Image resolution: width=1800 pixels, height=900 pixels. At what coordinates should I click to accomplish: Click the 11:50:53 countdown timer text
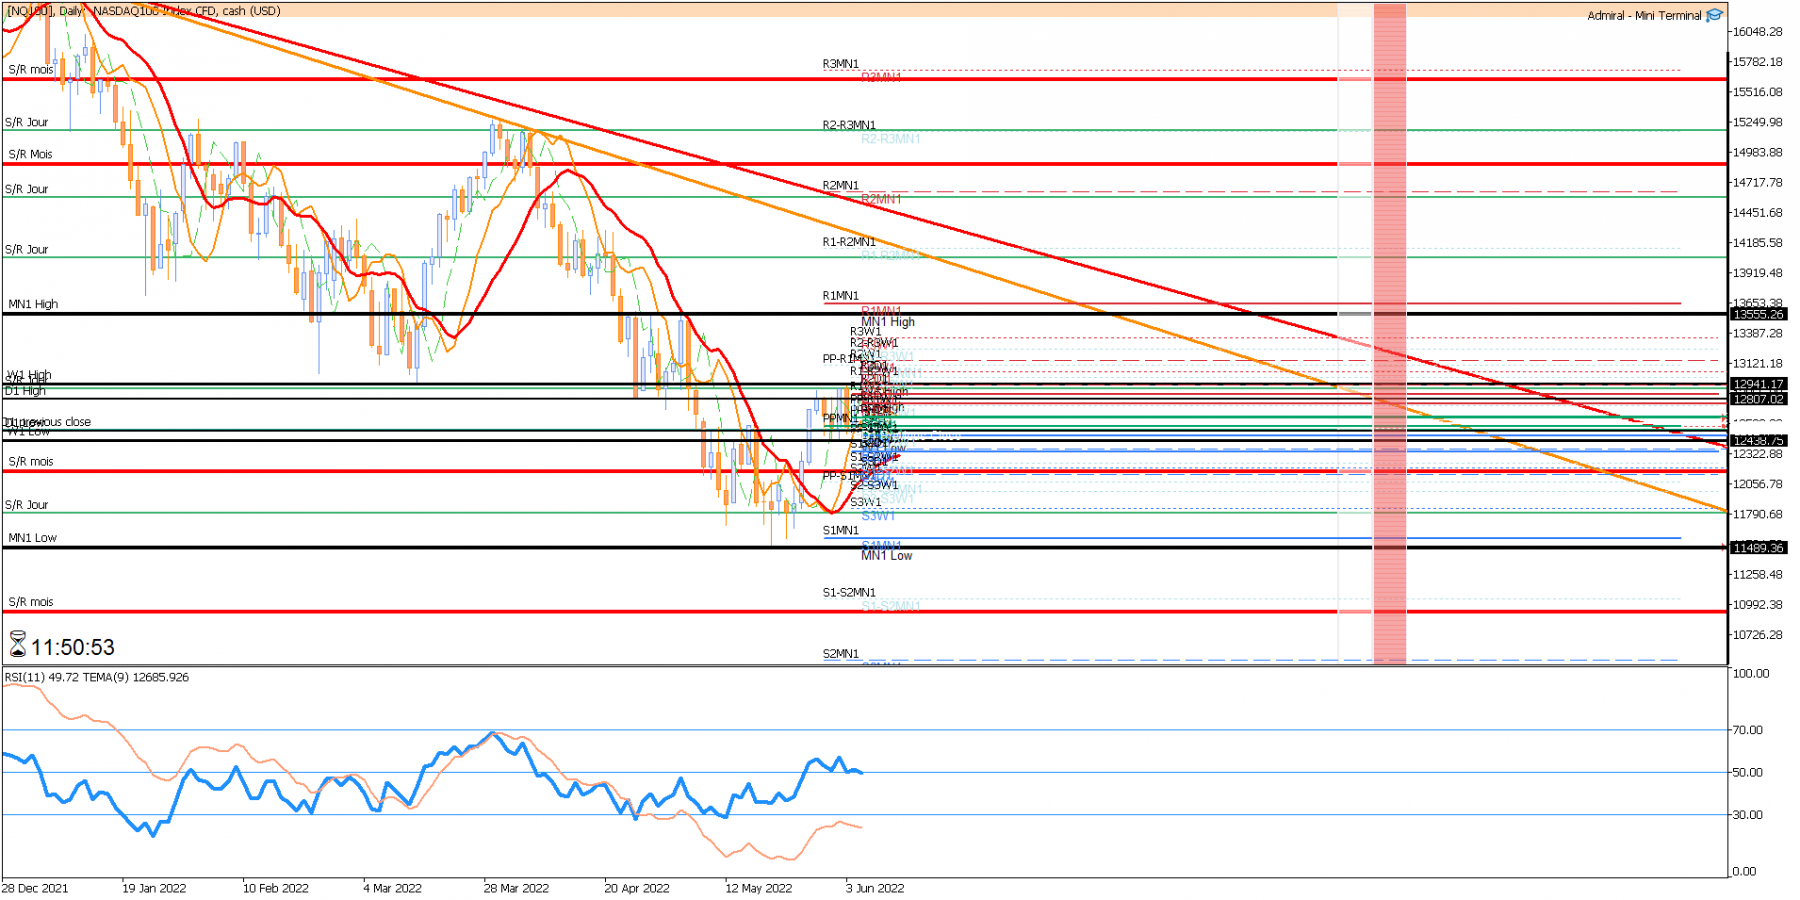73,647
